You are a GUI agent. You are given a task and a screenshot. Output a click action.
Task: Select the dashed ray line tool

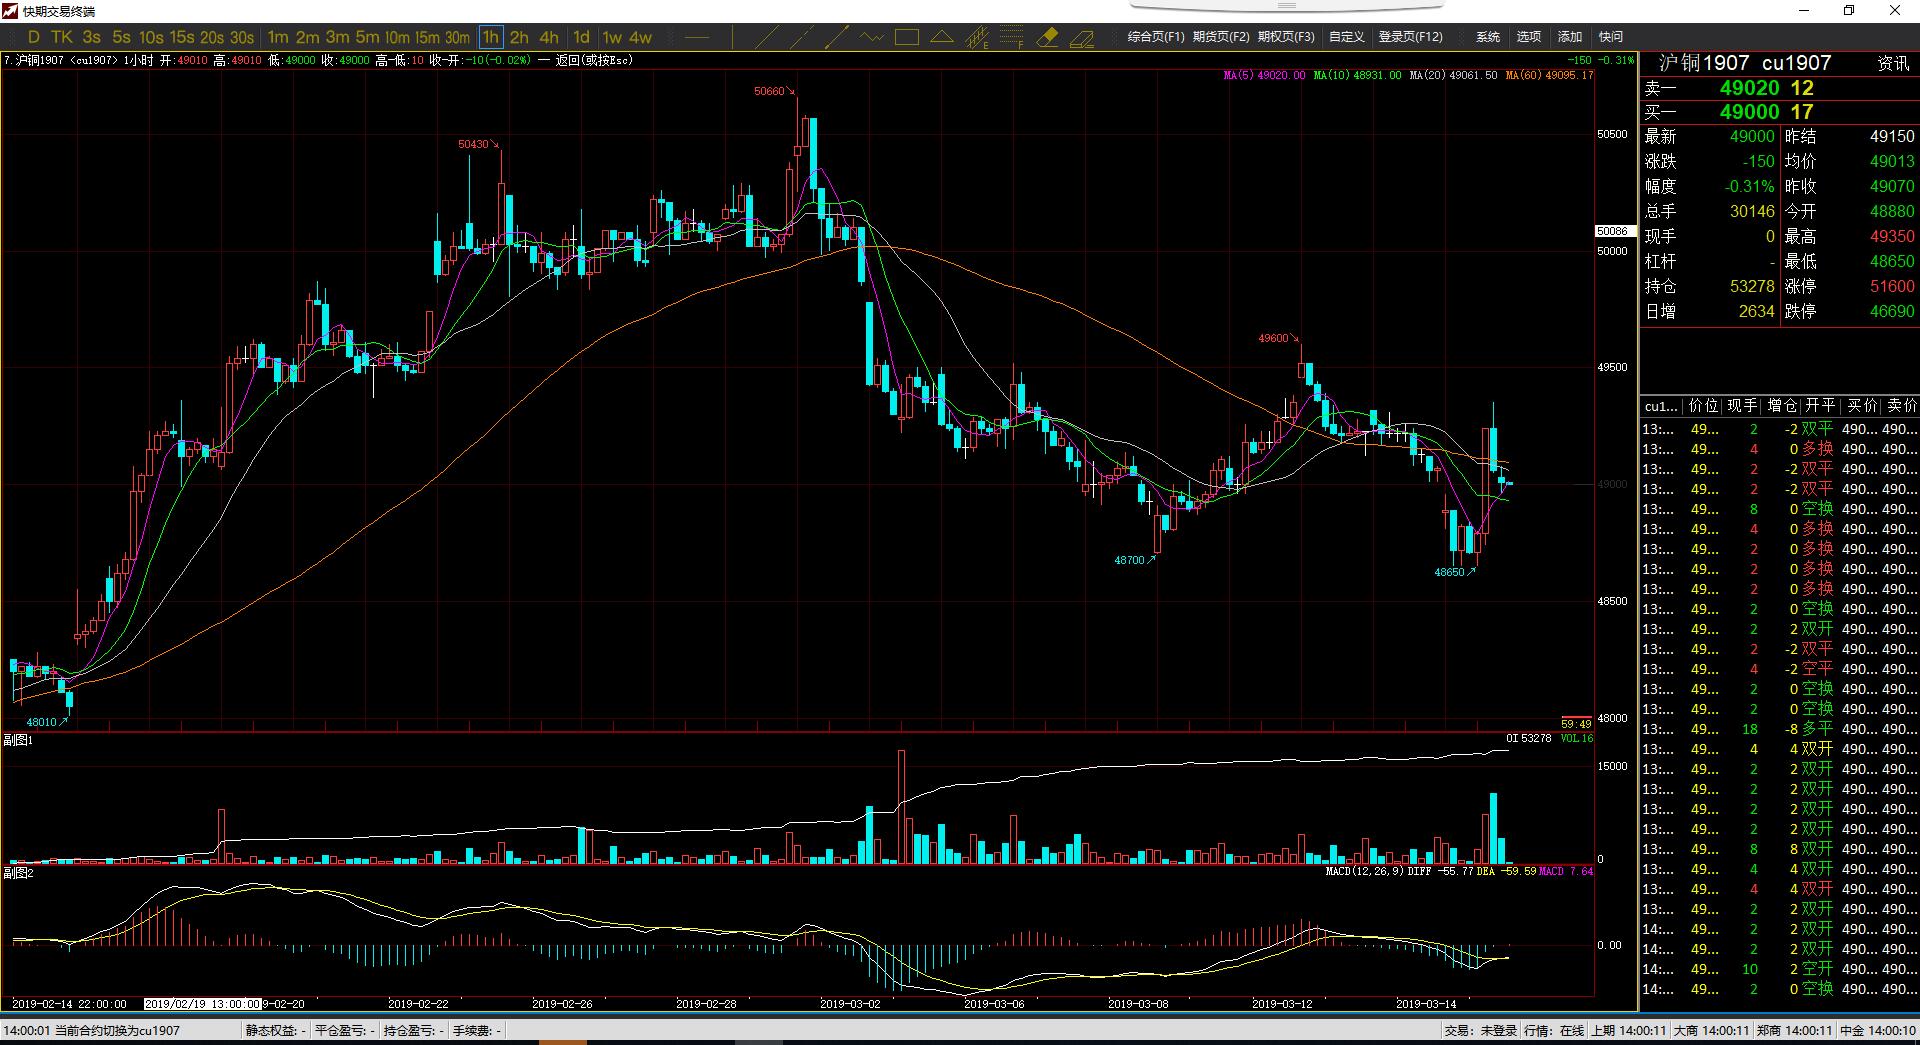pyautogui.click(x=802, y=37)
